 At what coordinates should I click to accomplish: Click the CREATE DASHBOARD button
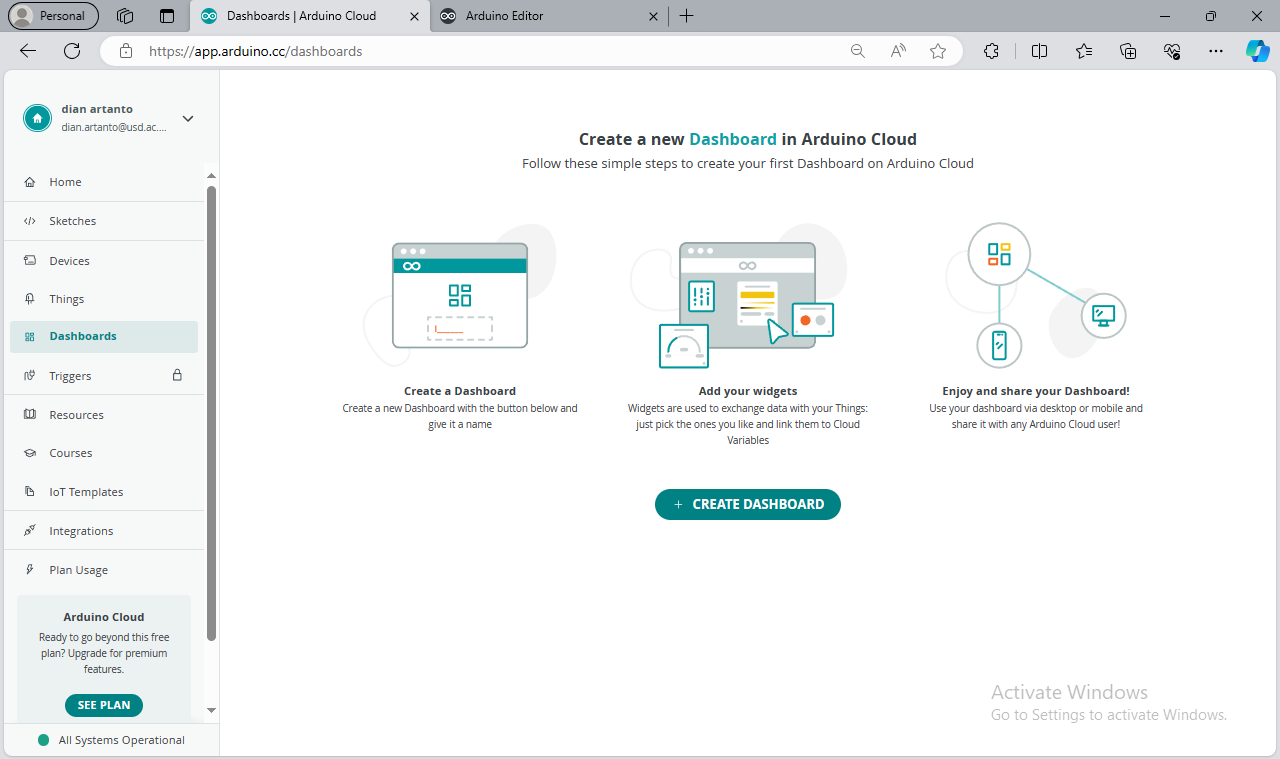[x=748, y=505]
